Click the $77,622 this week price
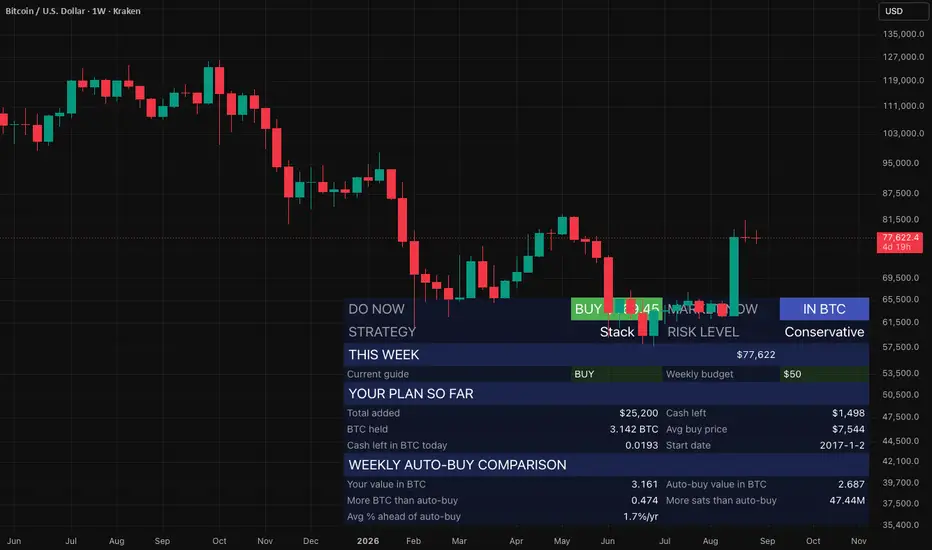 [756, 355]
